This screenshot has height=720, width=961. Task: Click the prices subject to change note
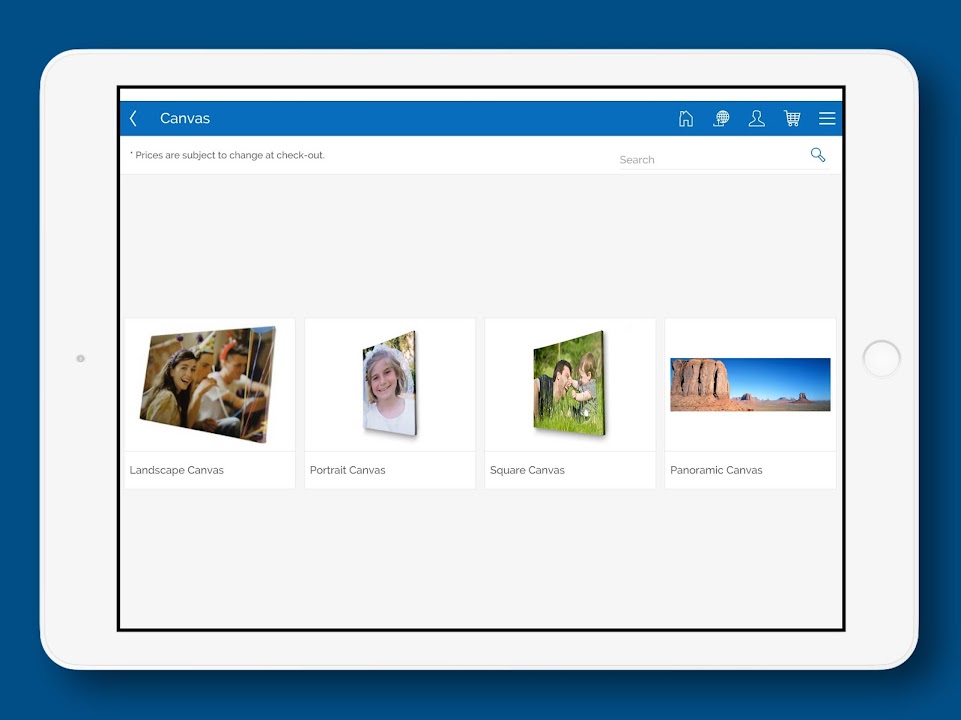pyautogui.click(x=228, y=155)
